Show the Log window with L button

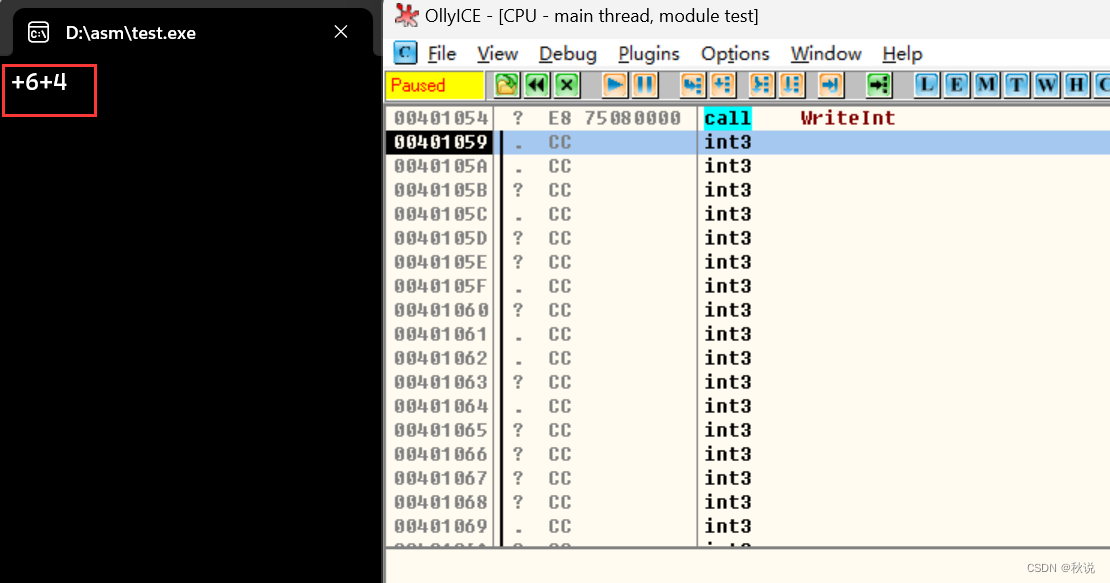click(x=926, y=86)
